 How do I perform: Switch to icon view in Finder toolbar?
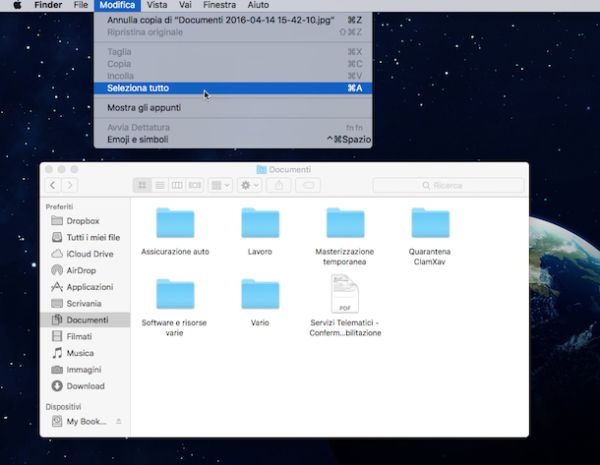tap(142, 186)
